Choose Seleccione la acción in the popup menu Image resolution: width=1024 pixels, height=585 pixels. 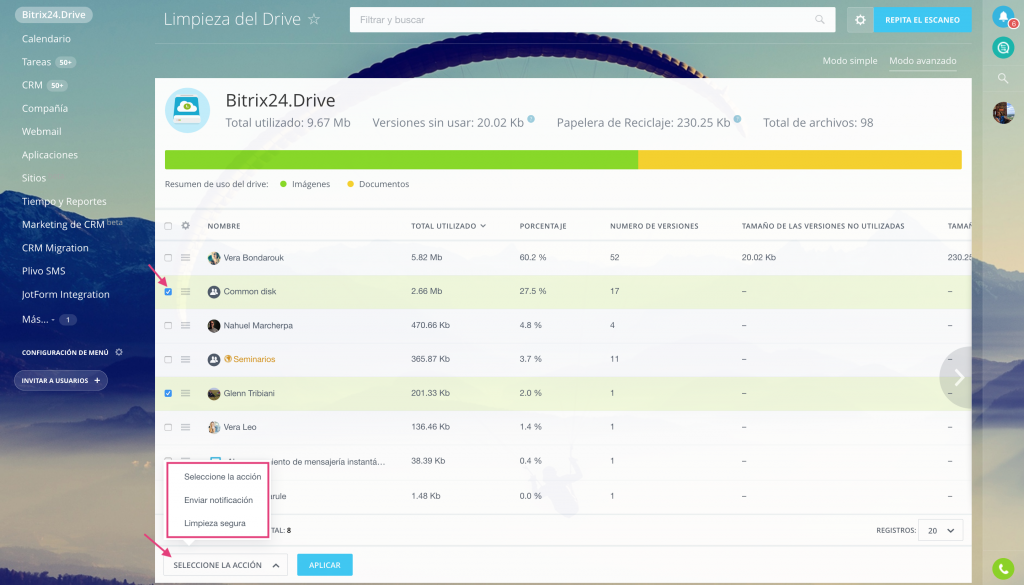pyautogui.click(x=222, y=477)
